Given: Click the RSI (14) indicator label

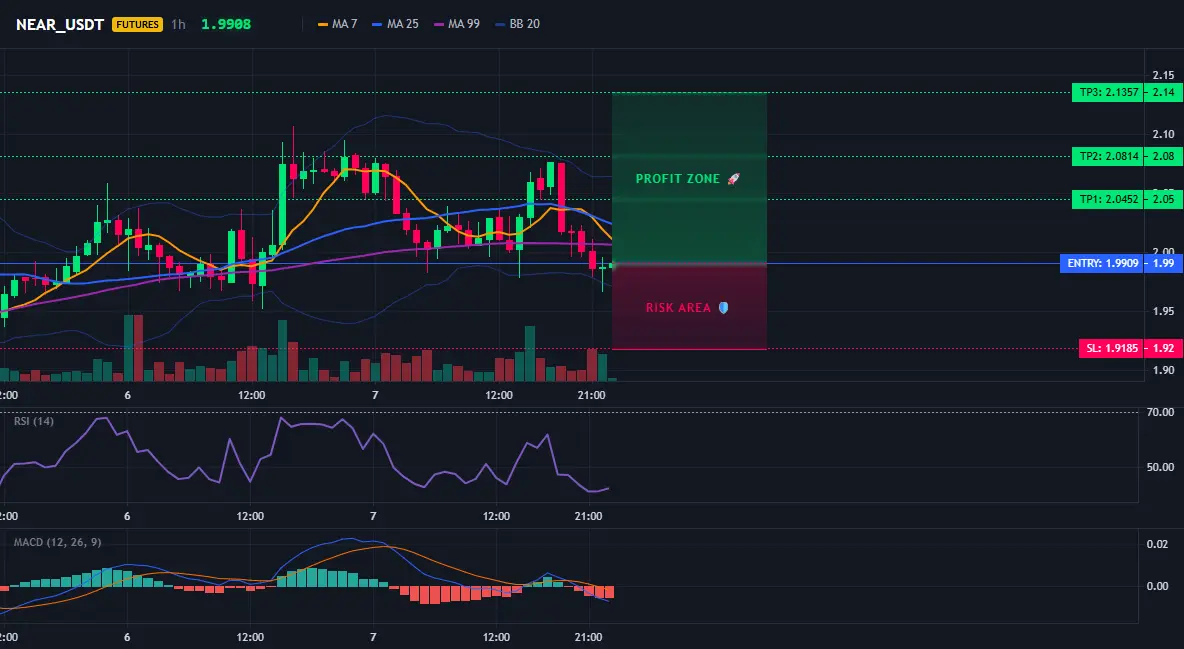Looking at the screenshot, I should pyautogui.click(x=34, y=421).
